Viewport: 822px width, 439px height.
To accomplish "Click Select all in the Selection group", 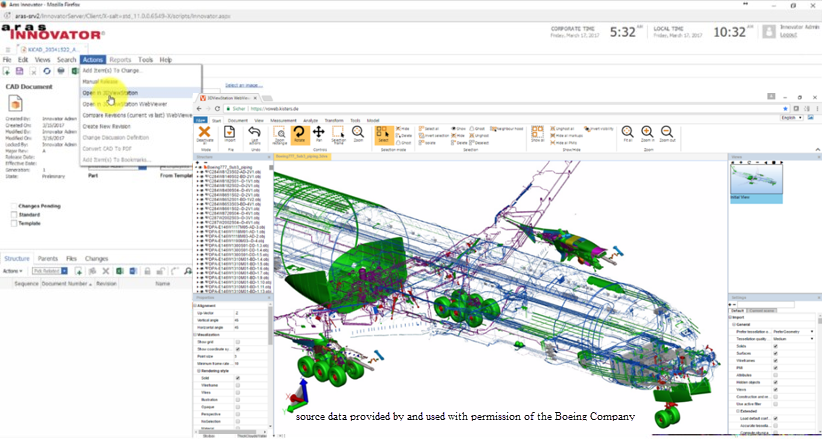I will pos(430,129).
